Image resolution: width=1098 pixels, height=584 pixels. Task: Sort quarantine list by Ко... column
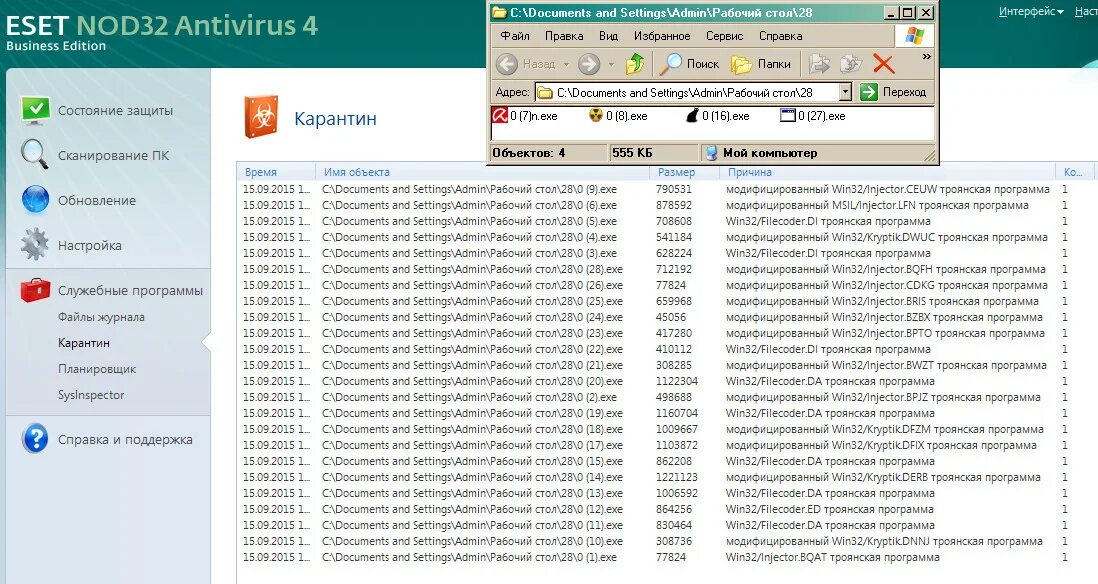click(x=1073, y=172)
